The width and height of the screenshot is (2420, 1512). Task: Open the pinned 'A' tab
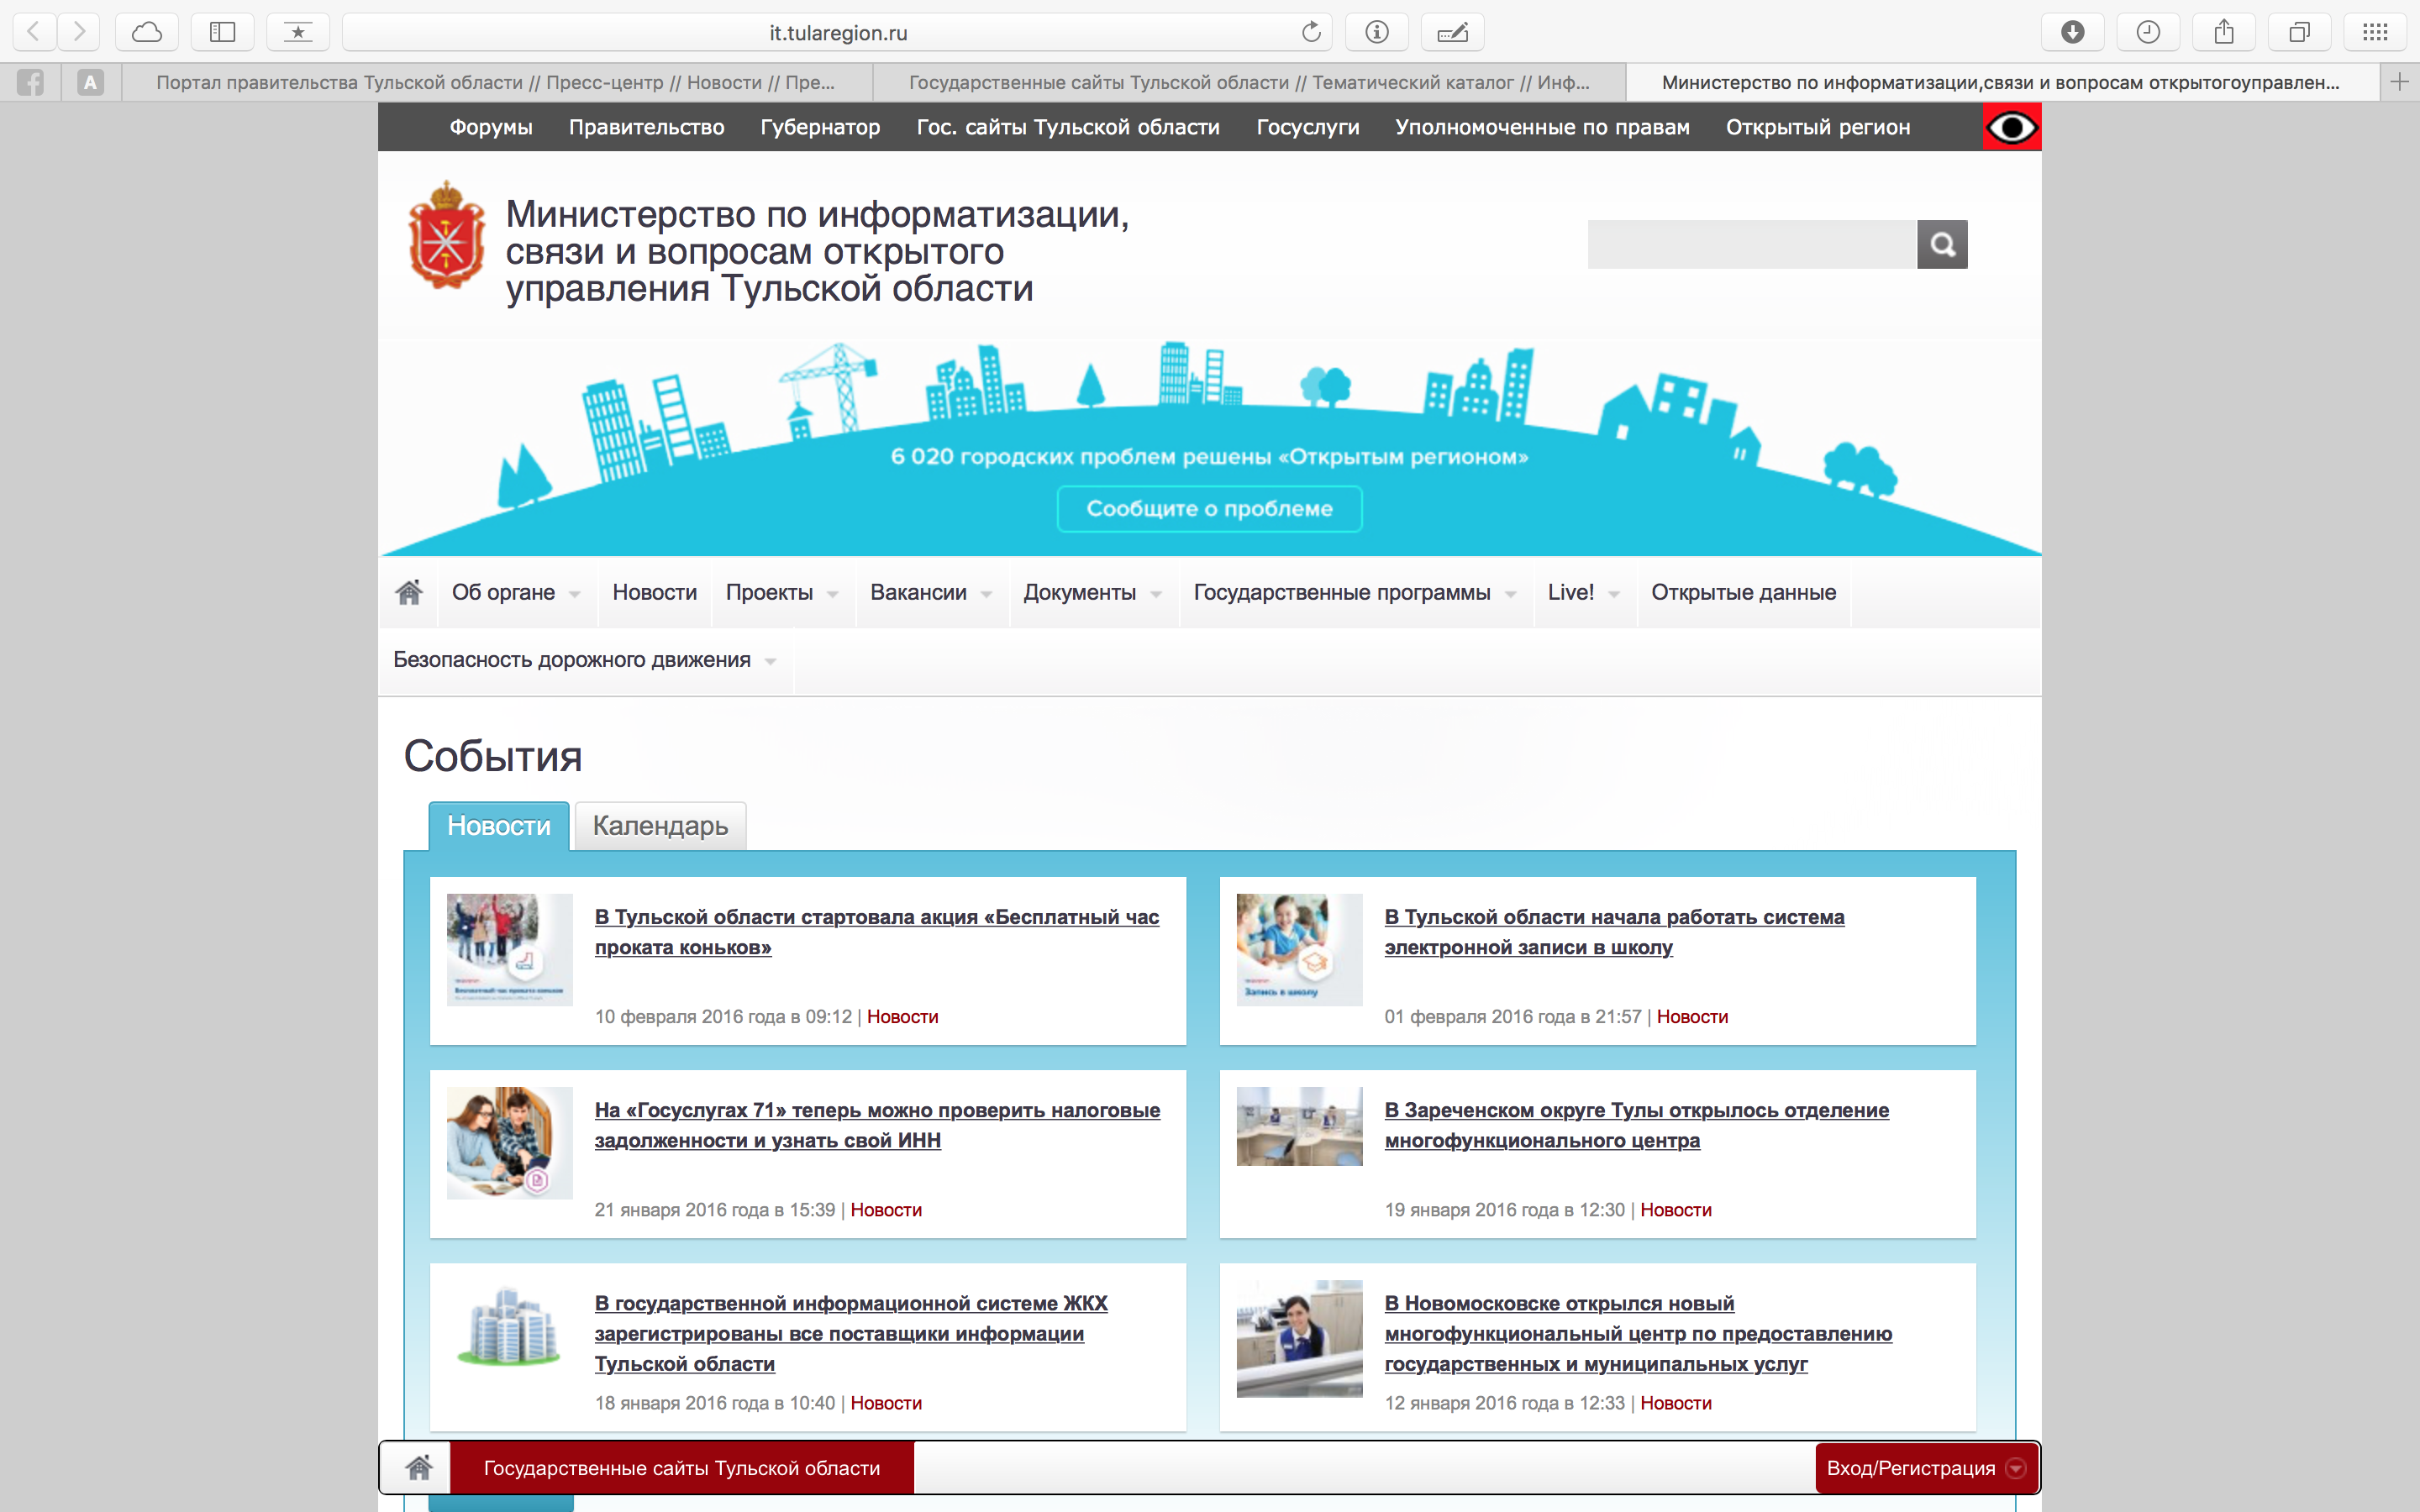[x=90, y=82]
